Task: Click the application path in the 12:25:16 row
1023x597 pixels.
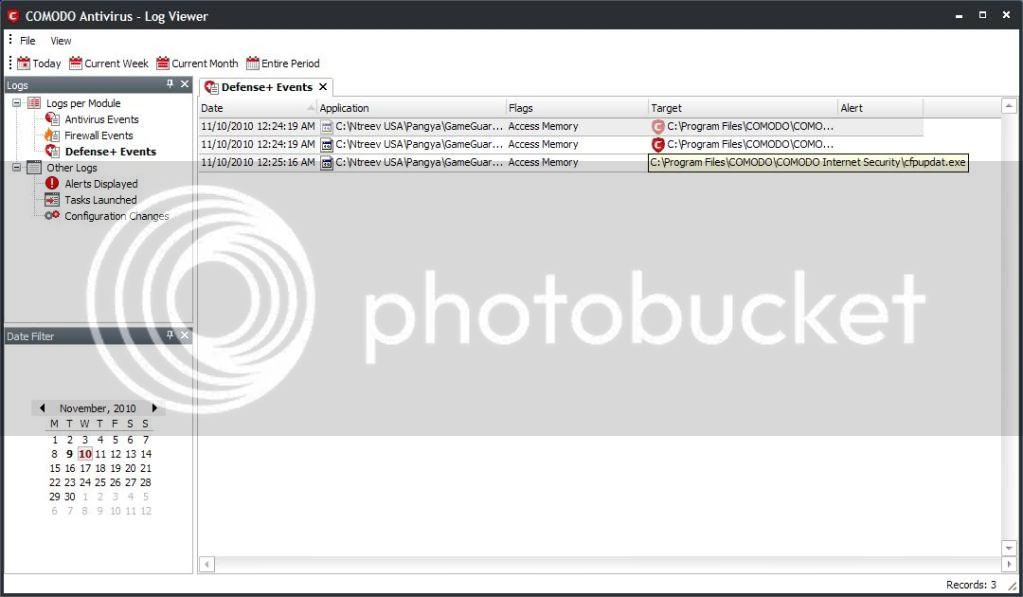Action: point(419,162)
